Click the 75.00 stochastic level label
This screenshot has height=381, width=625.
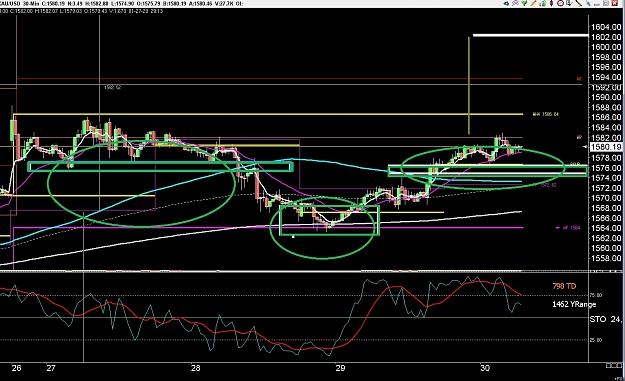596,295
